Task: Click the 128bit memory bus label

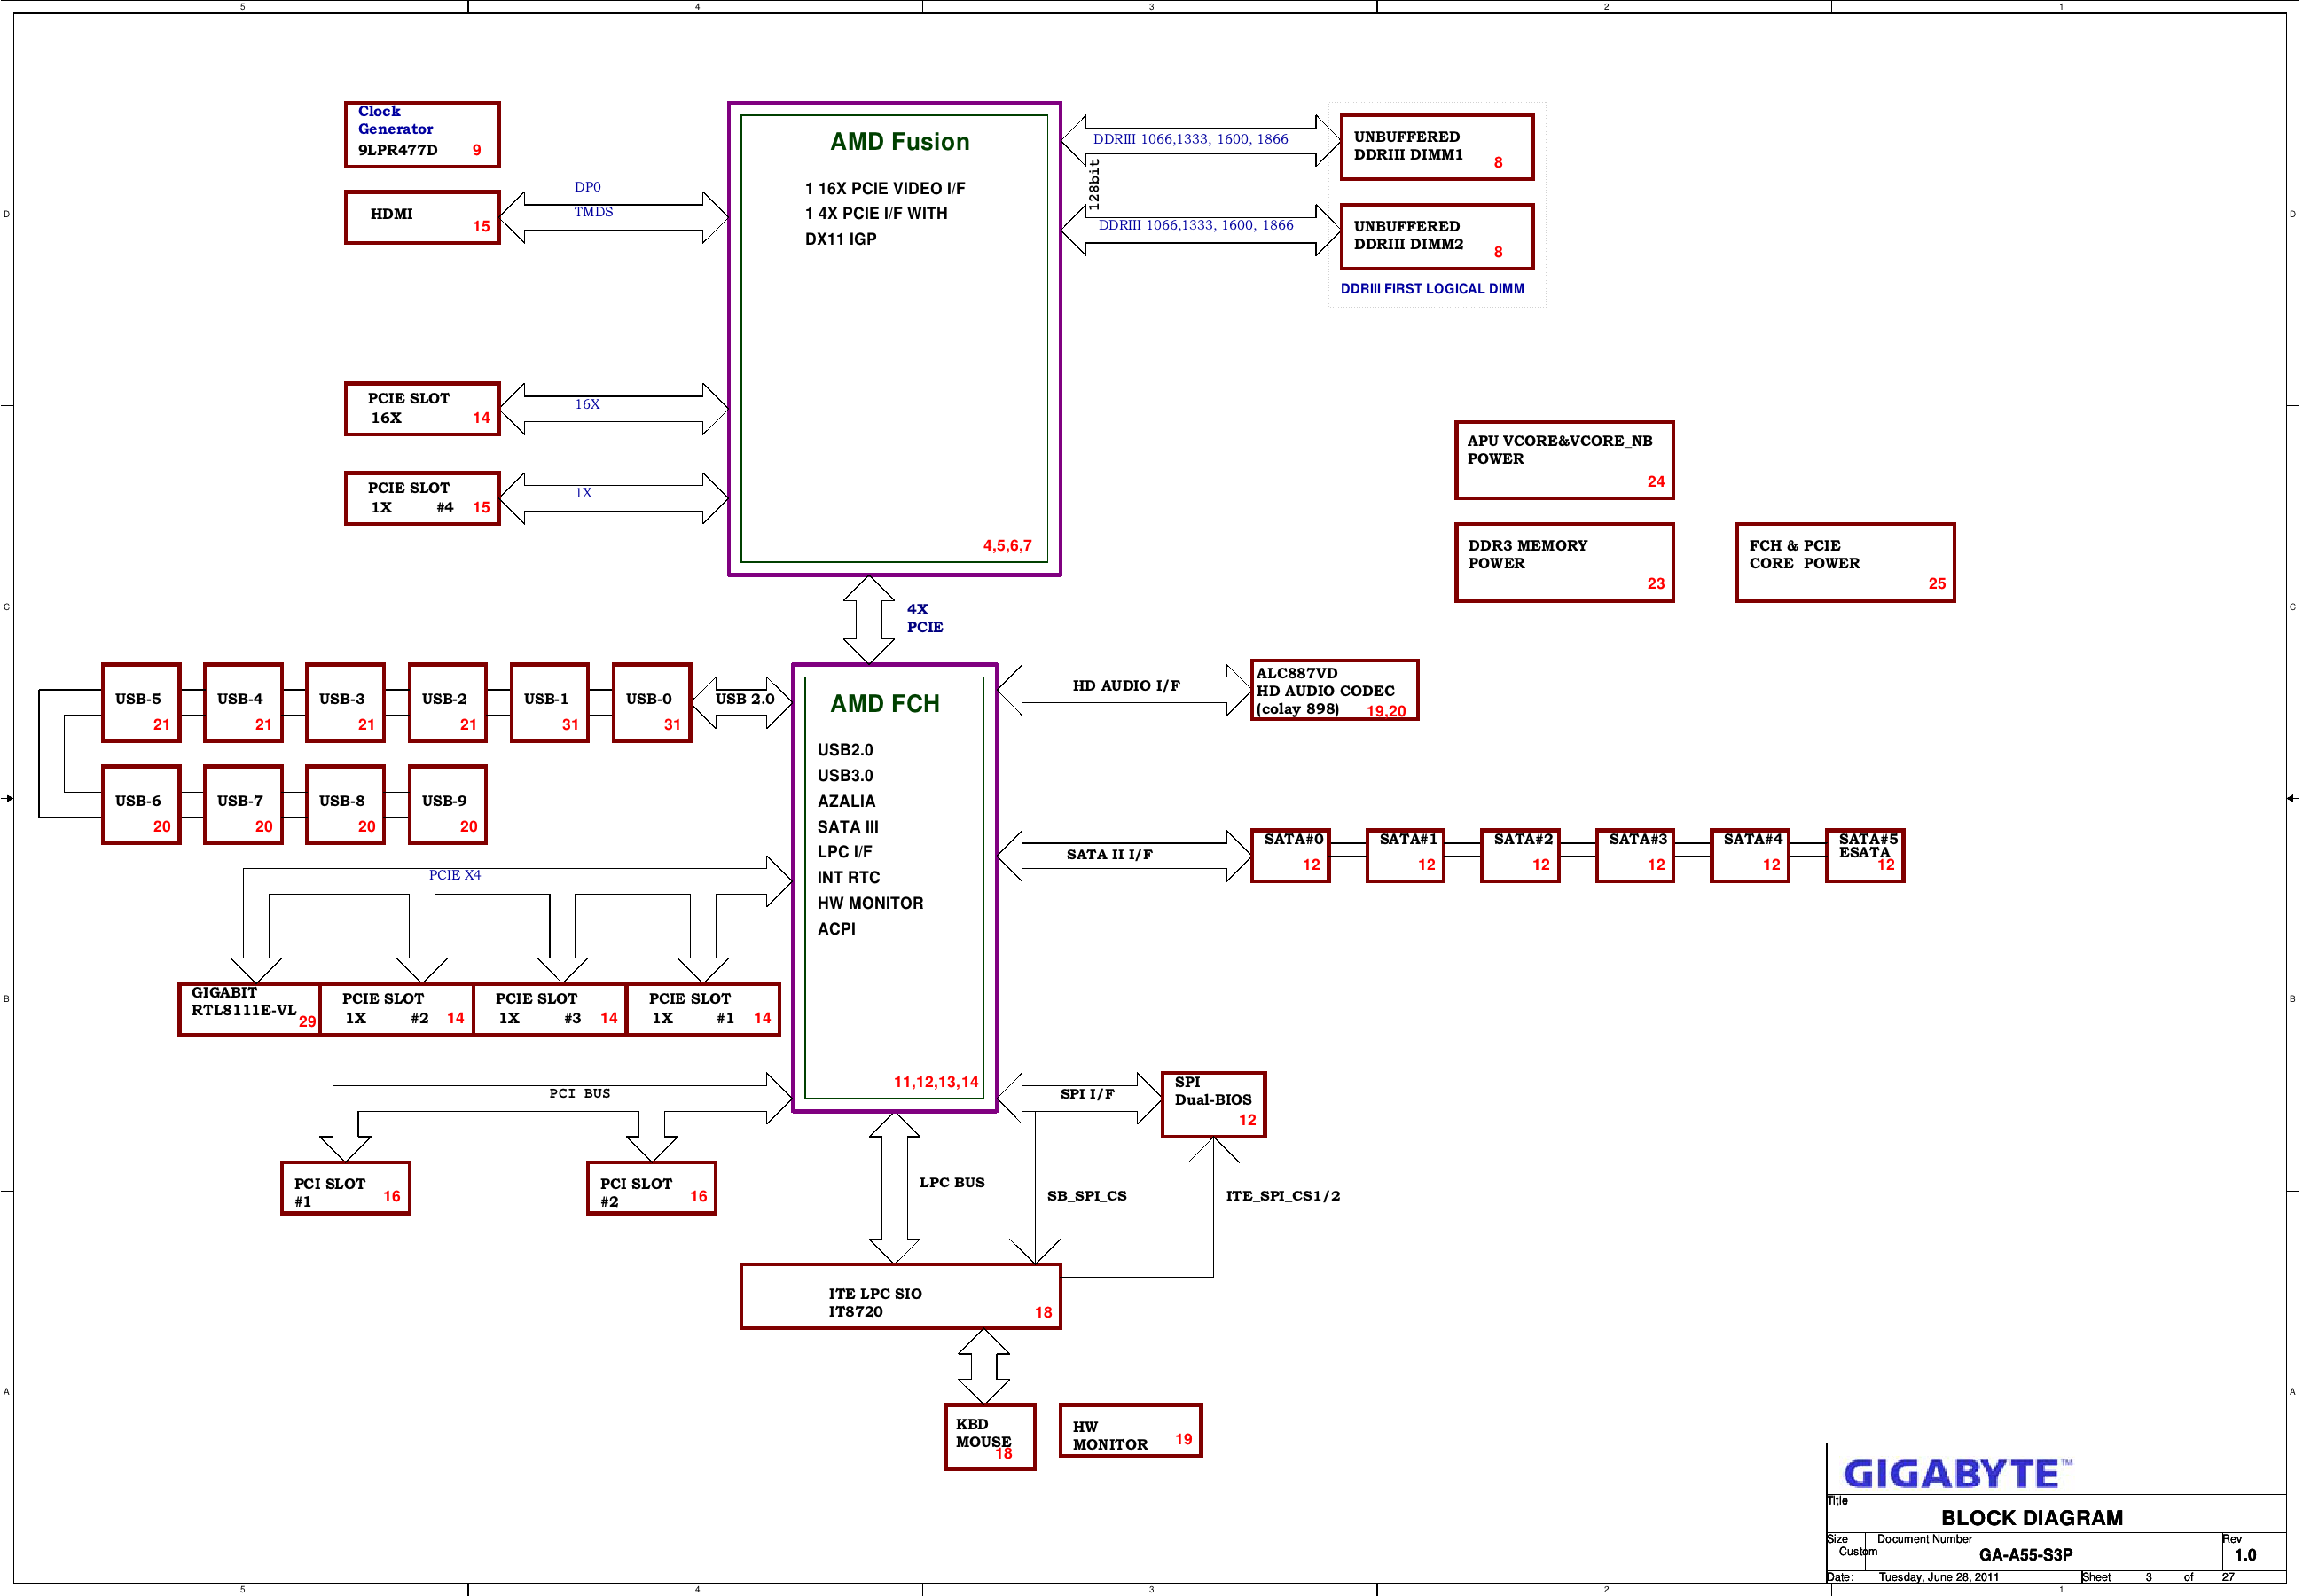Action: (1094, 184)
